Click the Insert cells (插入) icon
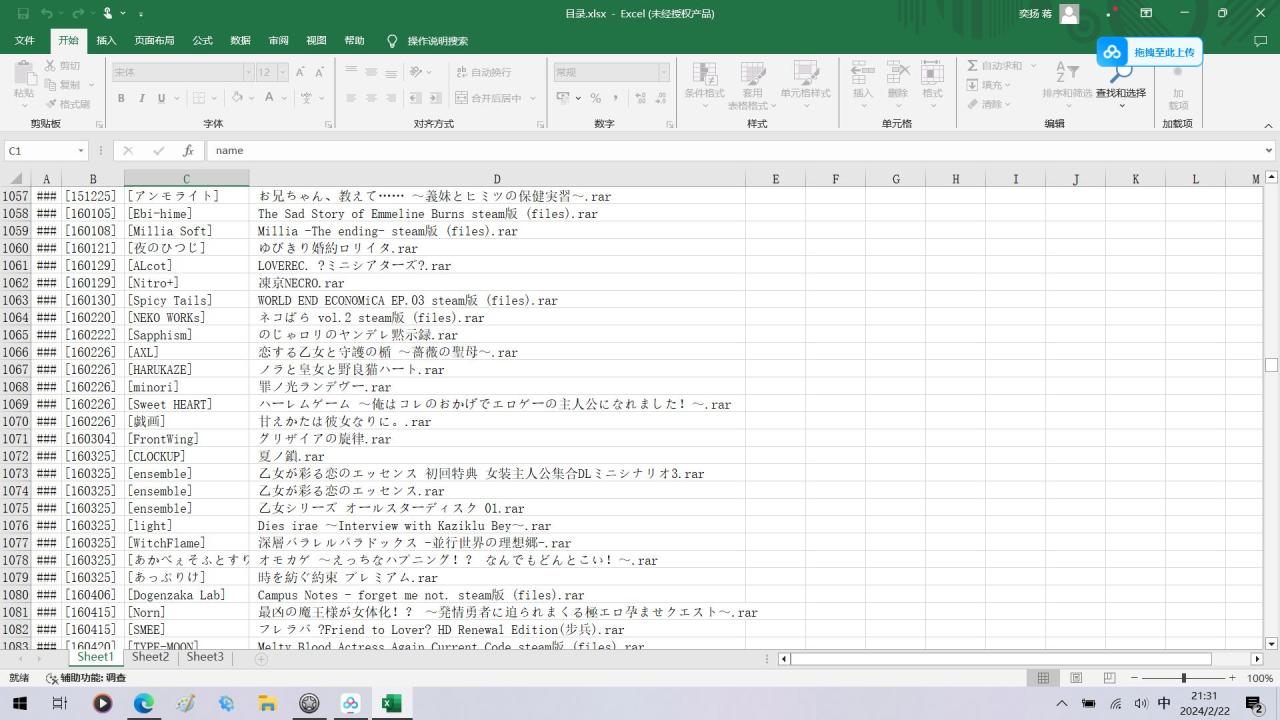Viewport: 1280px width, 720px height. (863, 73)
